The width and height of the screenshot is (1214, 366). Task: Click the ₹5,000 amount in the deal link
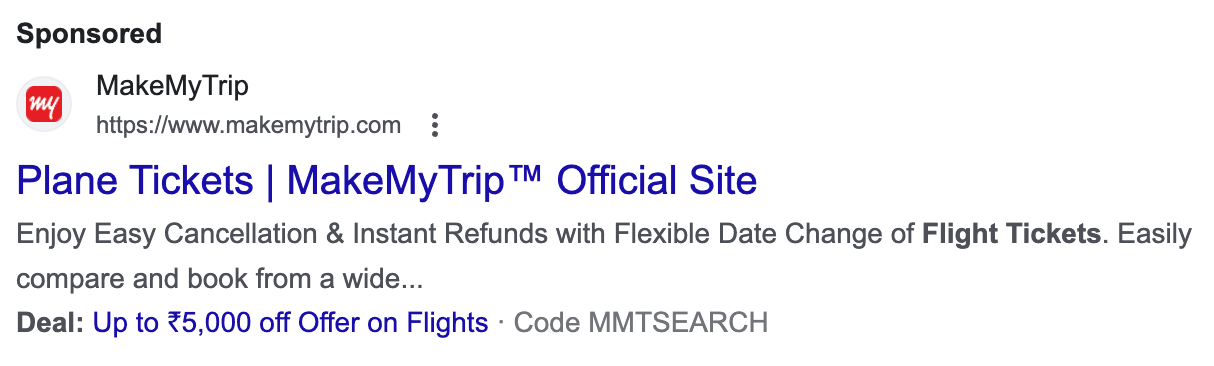[x=209, y=323]
